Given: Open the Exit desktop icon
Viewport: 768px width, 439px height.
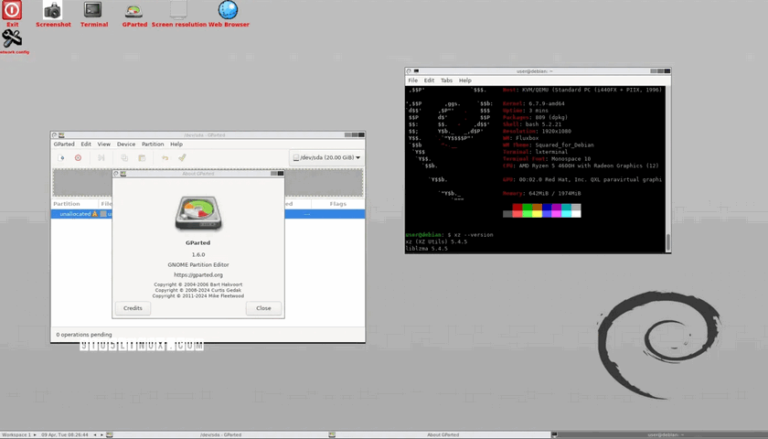Looking at the screenshot, I should tap(12, 11).
